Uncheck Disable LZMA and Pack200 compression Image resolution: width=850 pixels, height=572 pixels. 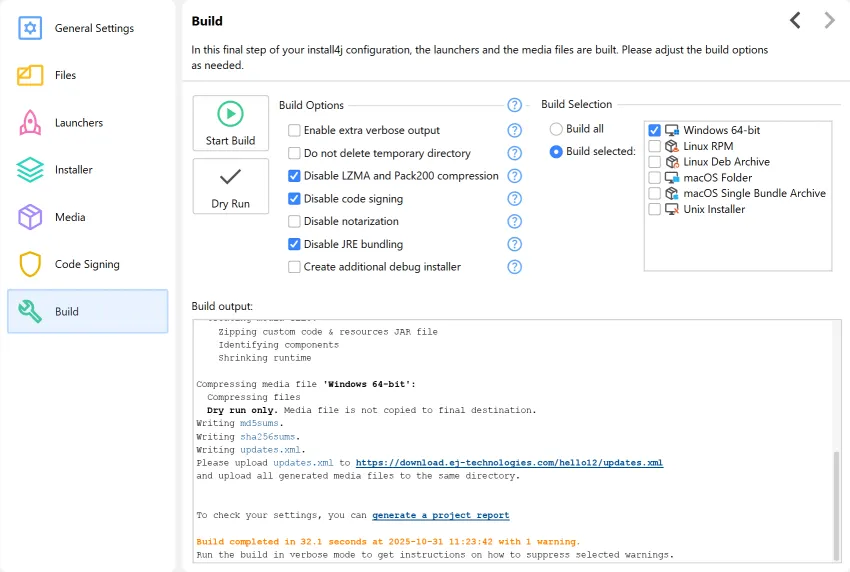294,176
